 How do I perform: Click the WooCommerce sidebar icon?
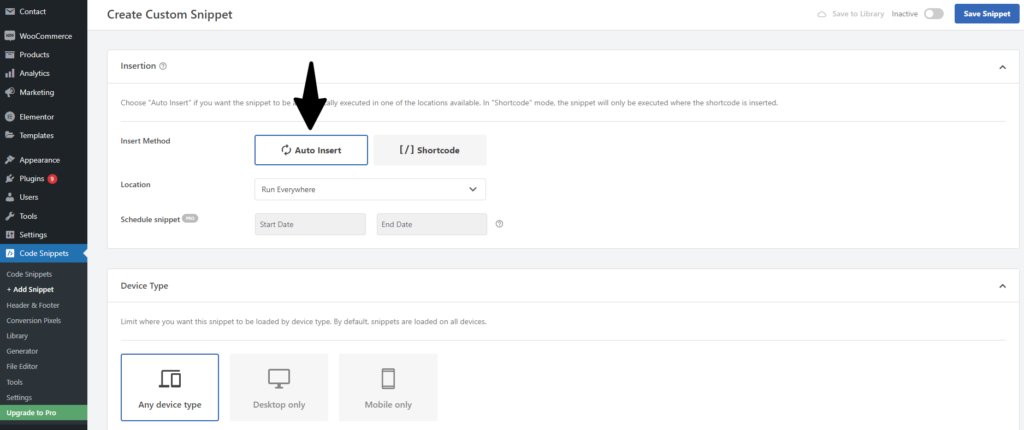coord(10,35)
